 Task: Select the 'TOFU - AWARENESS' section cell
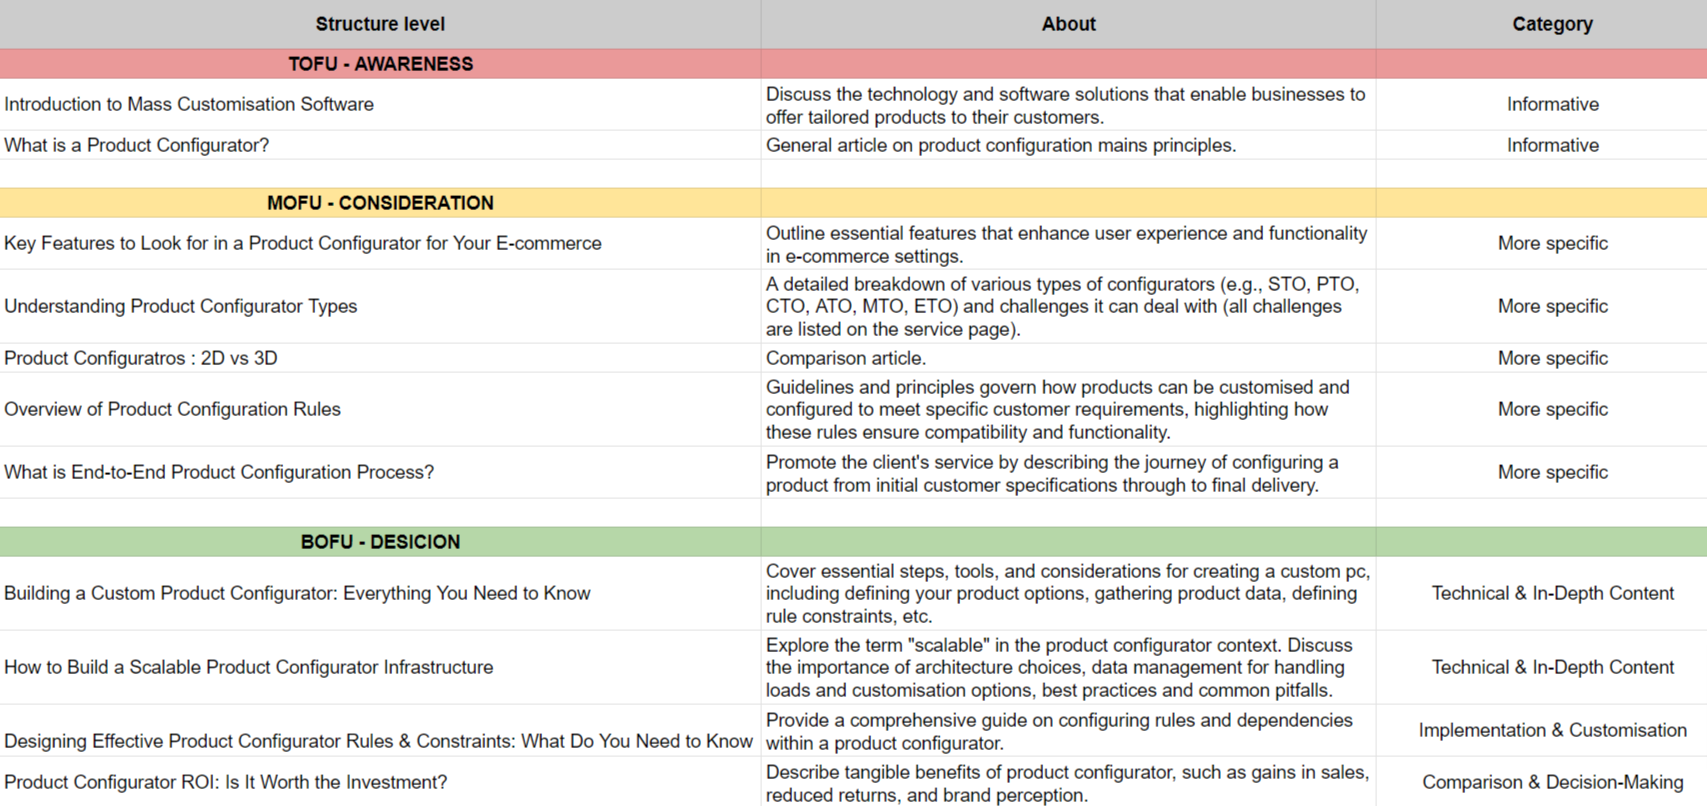pos(380,64)
